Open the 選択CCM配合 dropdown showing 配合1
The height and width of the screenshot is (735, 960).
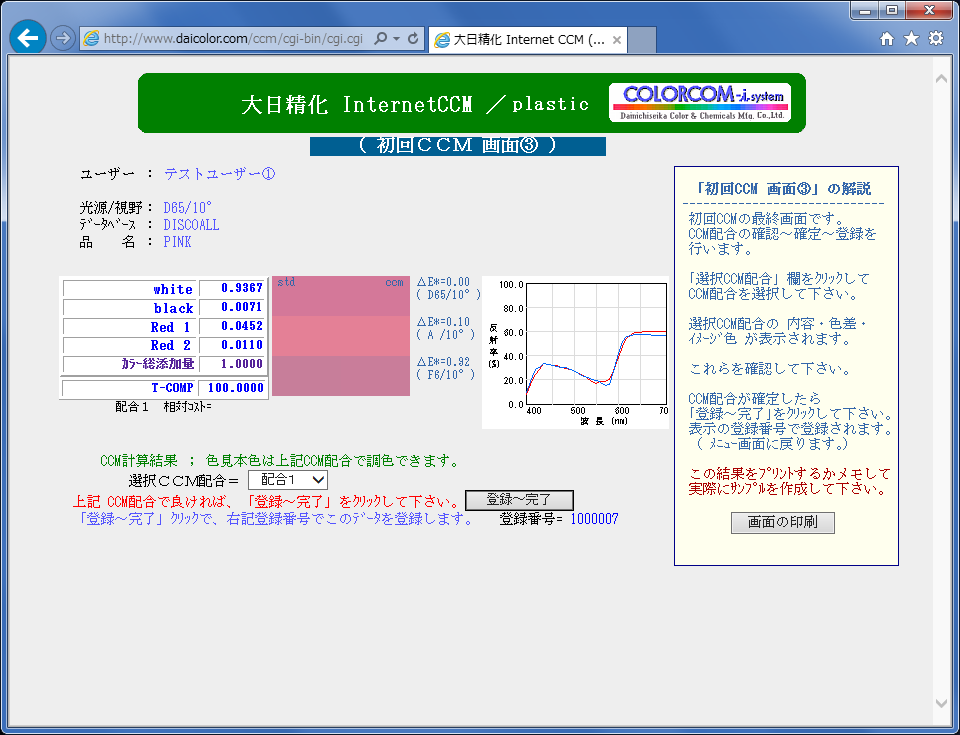[288, 480]
